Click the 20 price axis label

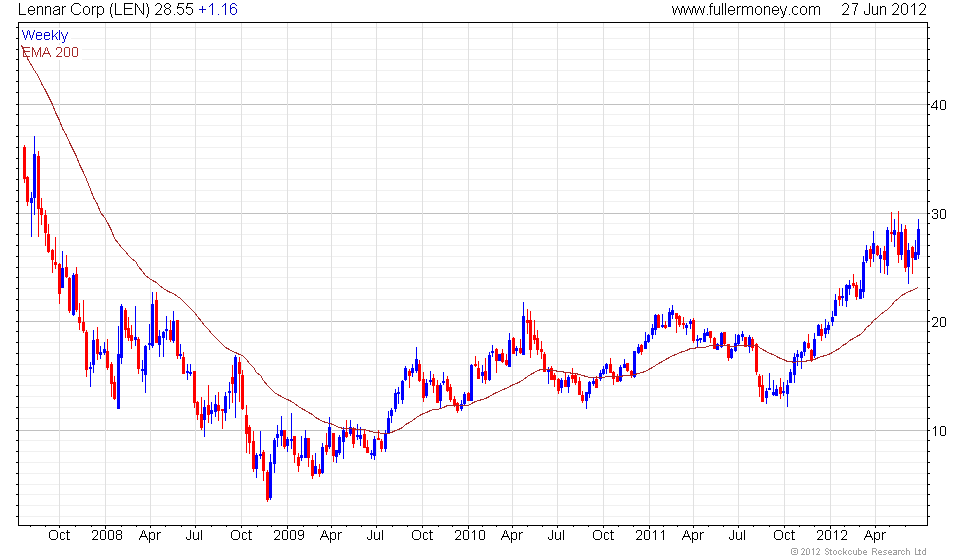point(939,322)
